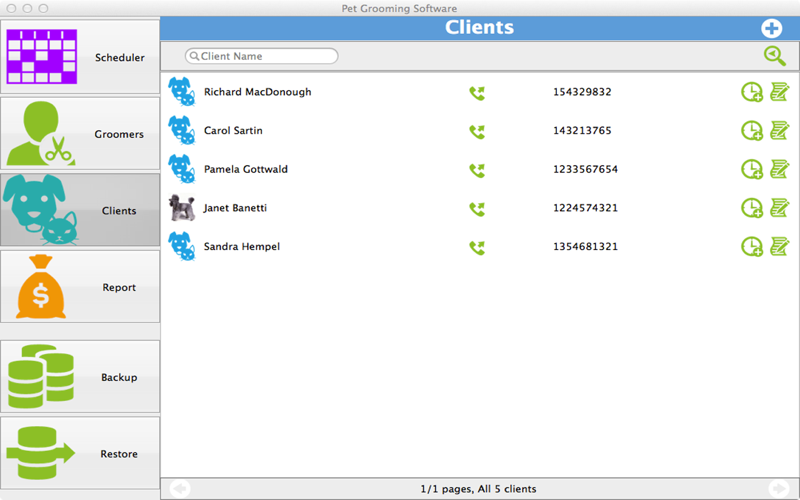
Task: Go to previous page arrow
Action: (180, 489)
